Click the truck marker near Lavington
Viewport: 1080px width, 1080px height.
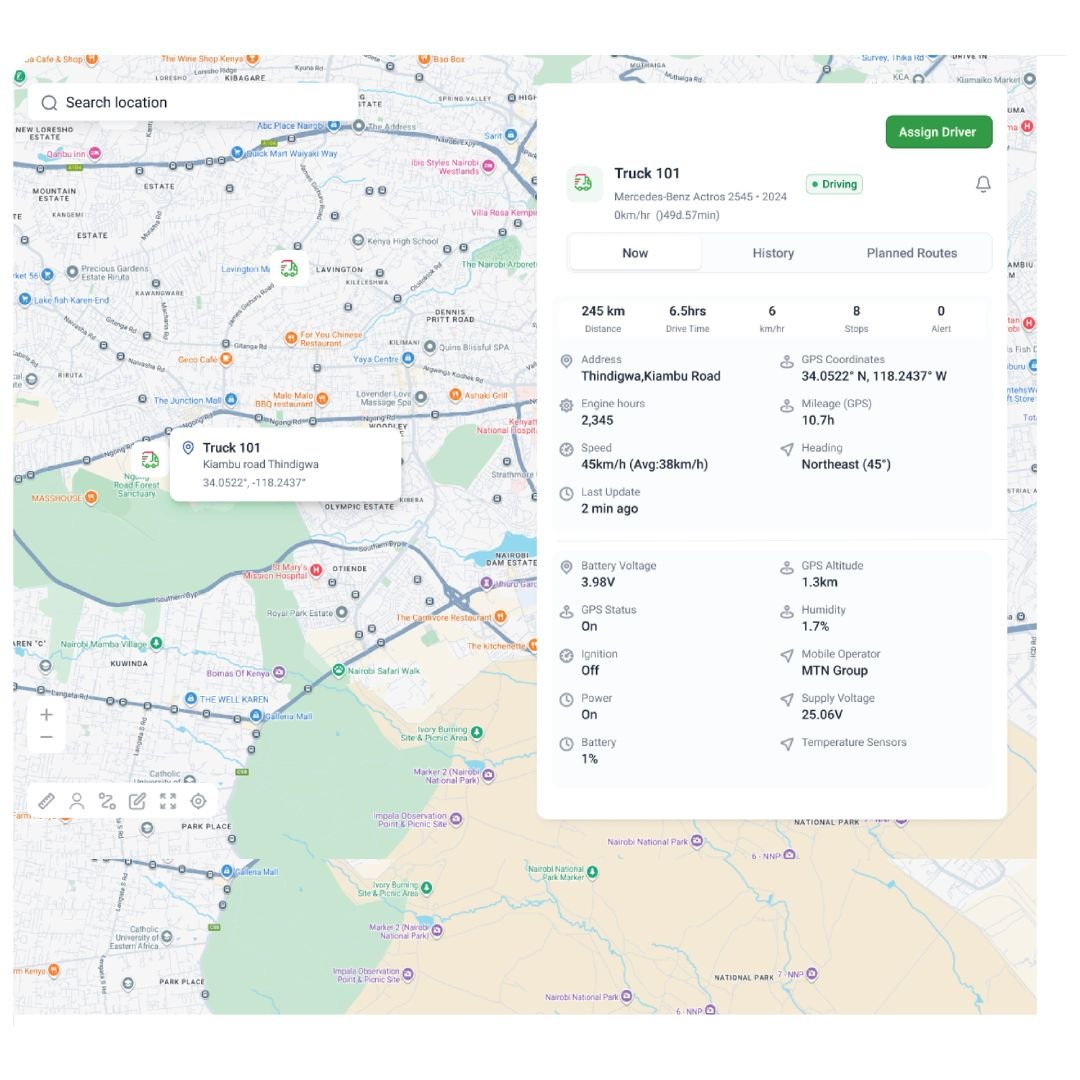tap(289, 268)
